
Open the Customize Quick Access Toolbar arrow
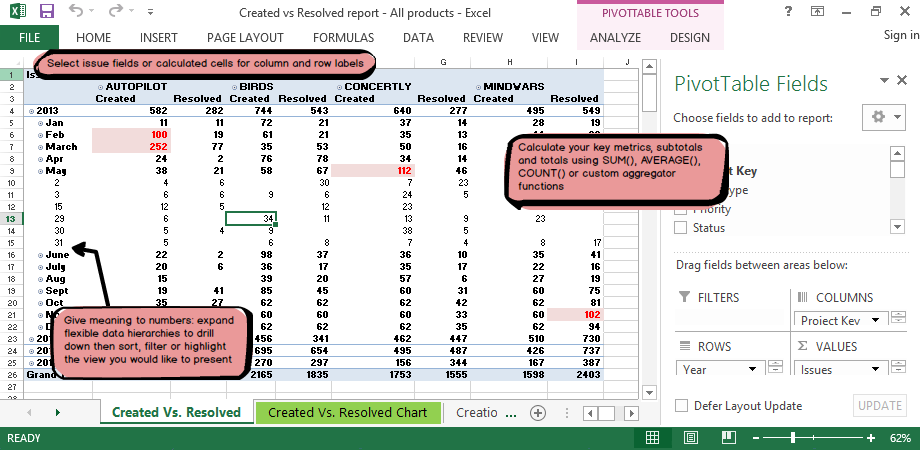[x=151, y=11]
